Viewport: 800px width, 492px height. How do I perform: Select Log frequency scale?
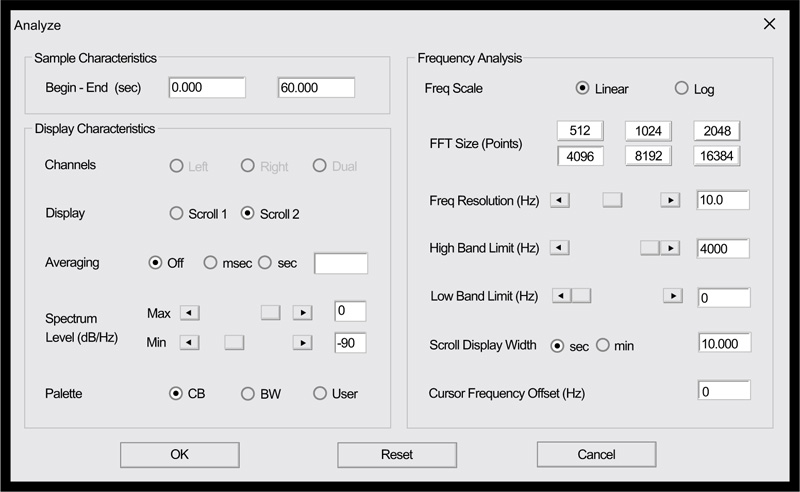tap(681, 88)
